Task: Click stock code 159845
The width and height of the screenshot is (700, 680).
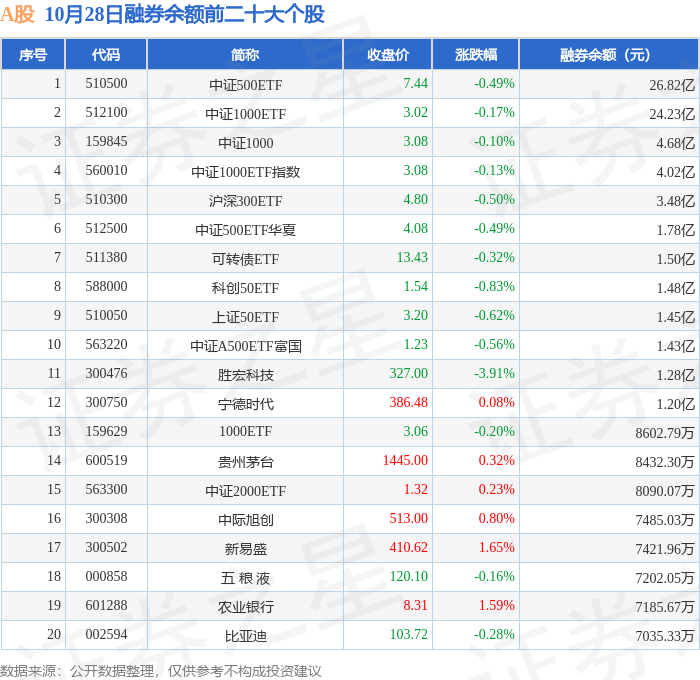Action: coord(106,142)
